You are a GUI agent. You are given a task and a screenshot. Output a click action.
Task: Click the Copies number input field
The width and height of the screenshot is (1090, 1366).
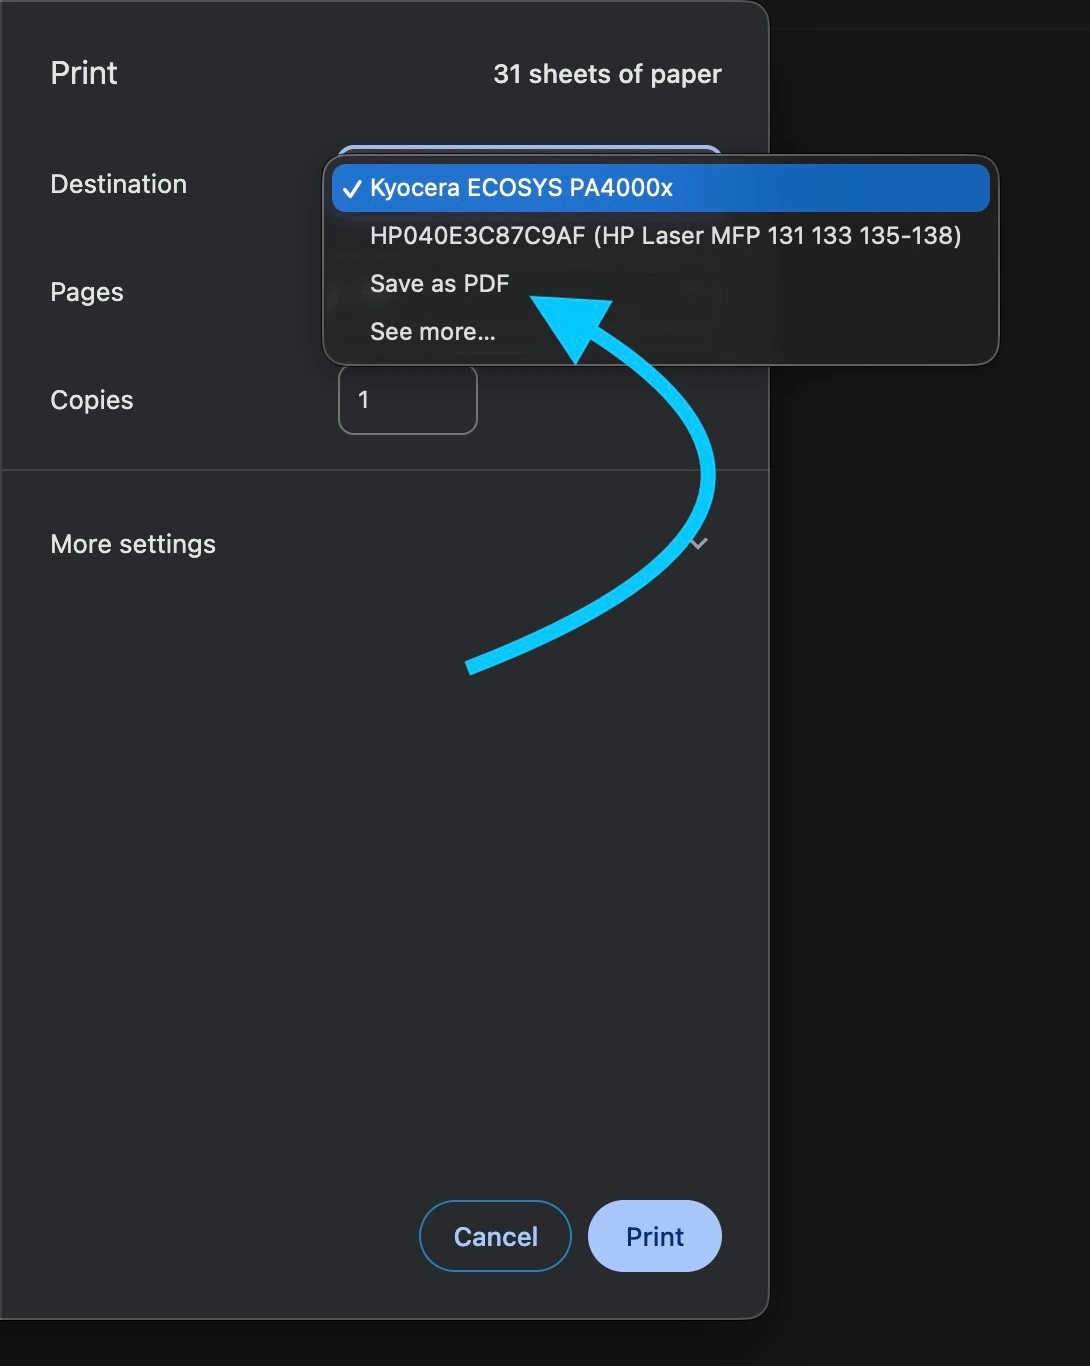(408, 400)
